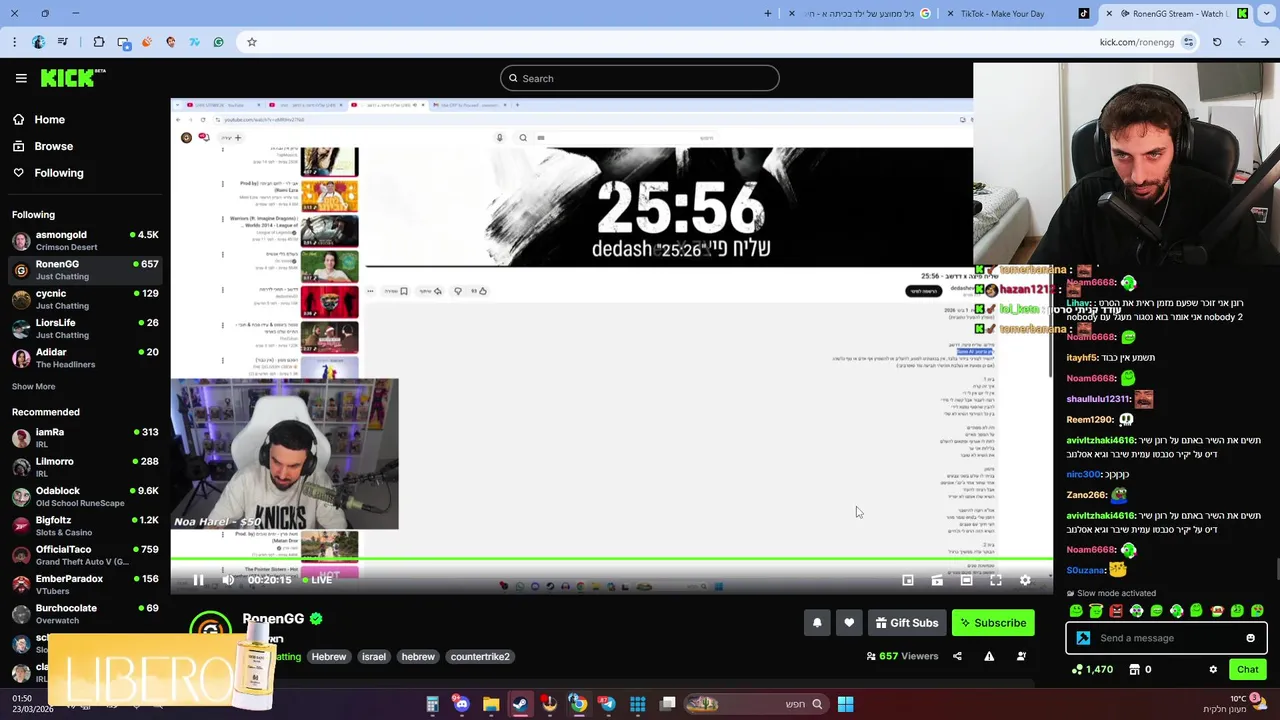Image resolution: width=1280 pixels, height=720 pixels.
Task: Click the green Subscribe button
Action: point(993,623)
